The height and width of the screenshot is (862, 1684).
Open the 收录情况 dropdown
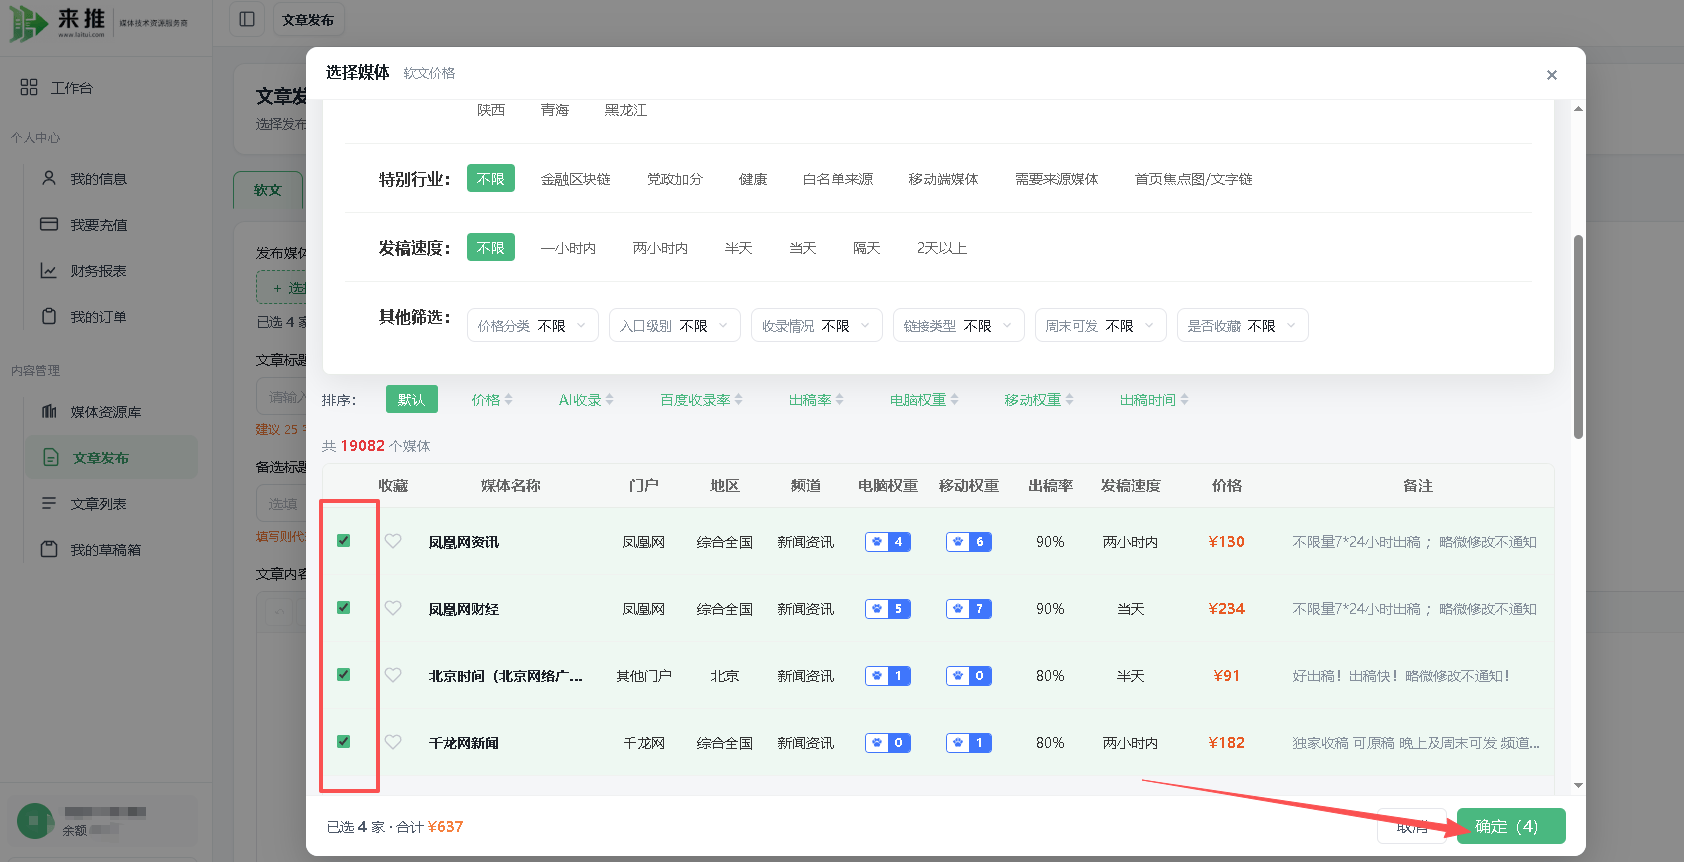point(817,325)
